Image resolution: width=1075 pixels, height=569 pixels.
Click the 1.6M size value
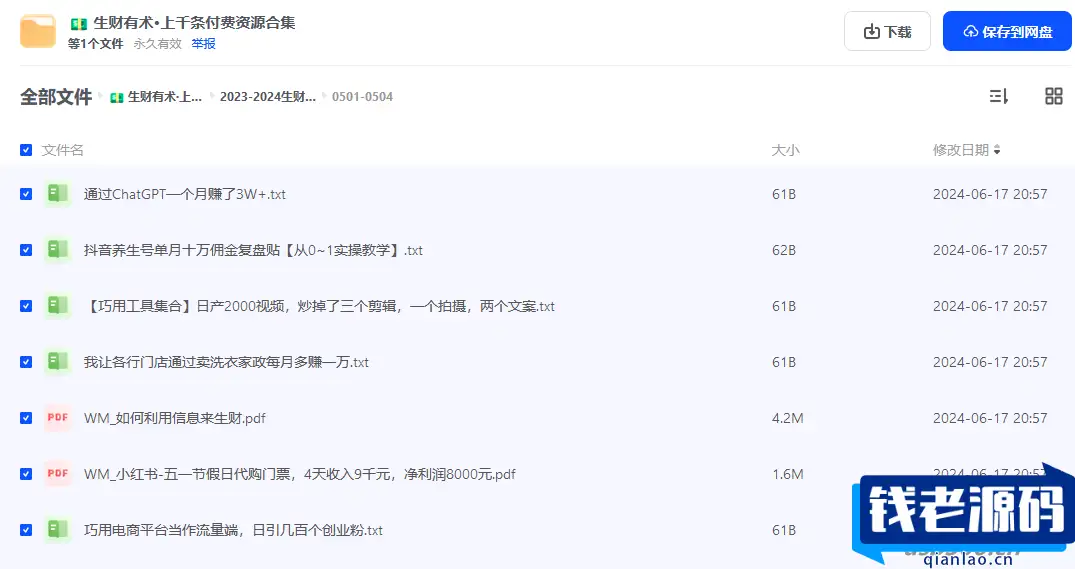(x=787, y=474)
